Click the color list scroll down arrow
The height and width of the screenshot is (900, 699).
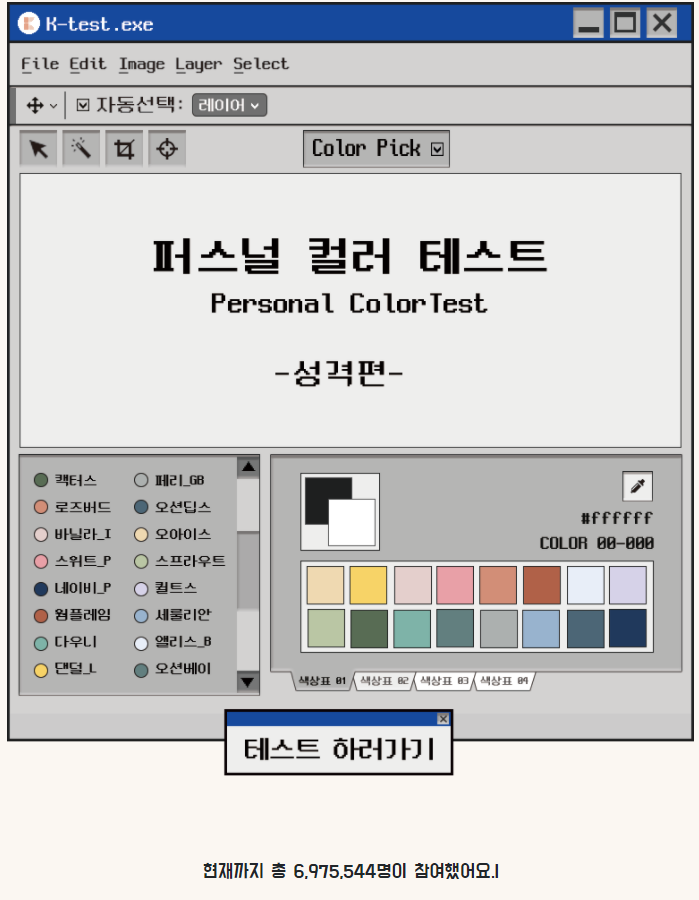(x=248, y=682)
